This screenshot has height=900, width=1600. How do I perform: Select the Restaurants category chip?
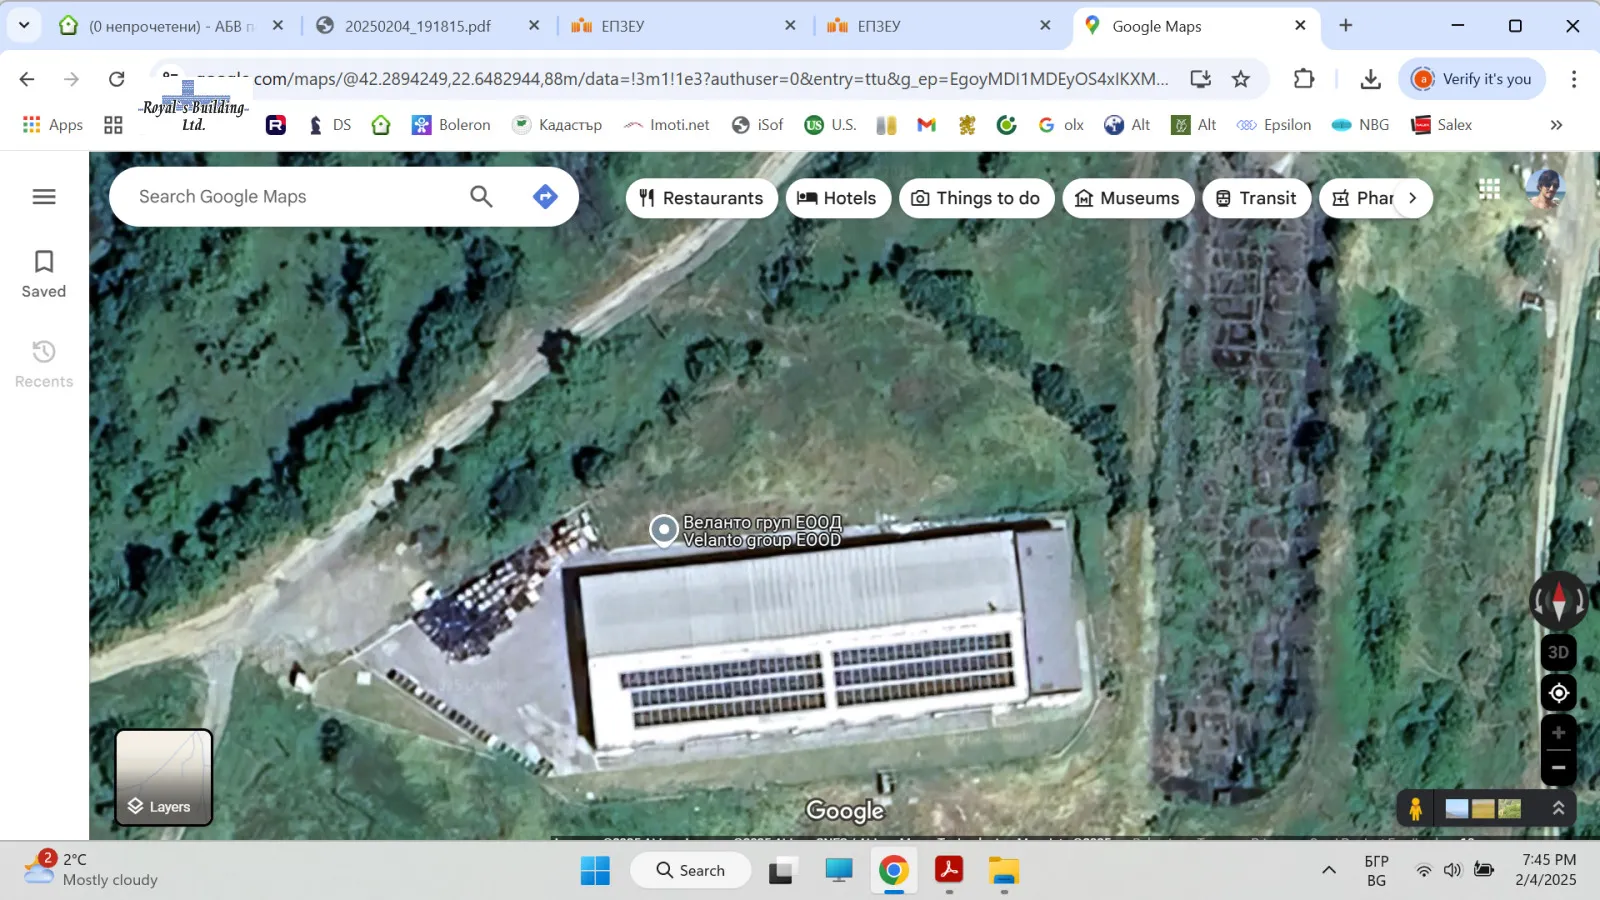point(701,198)
